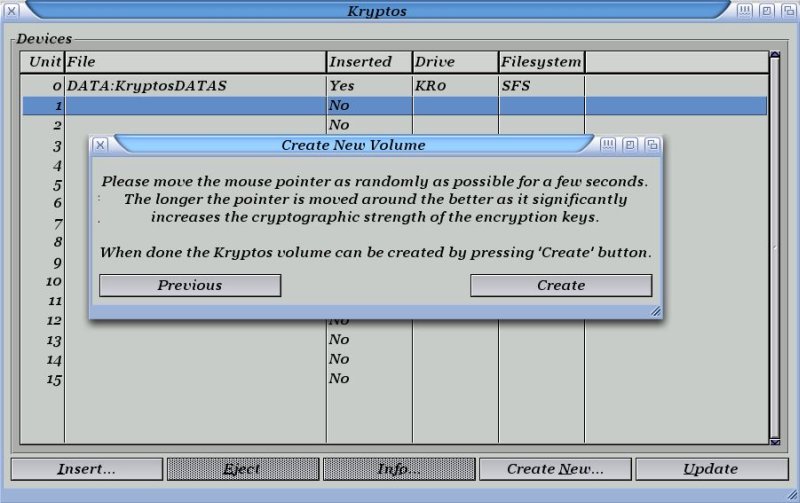Click the Unit column header
Viewport: 800px width, 503px height.
tap(42, 62)
